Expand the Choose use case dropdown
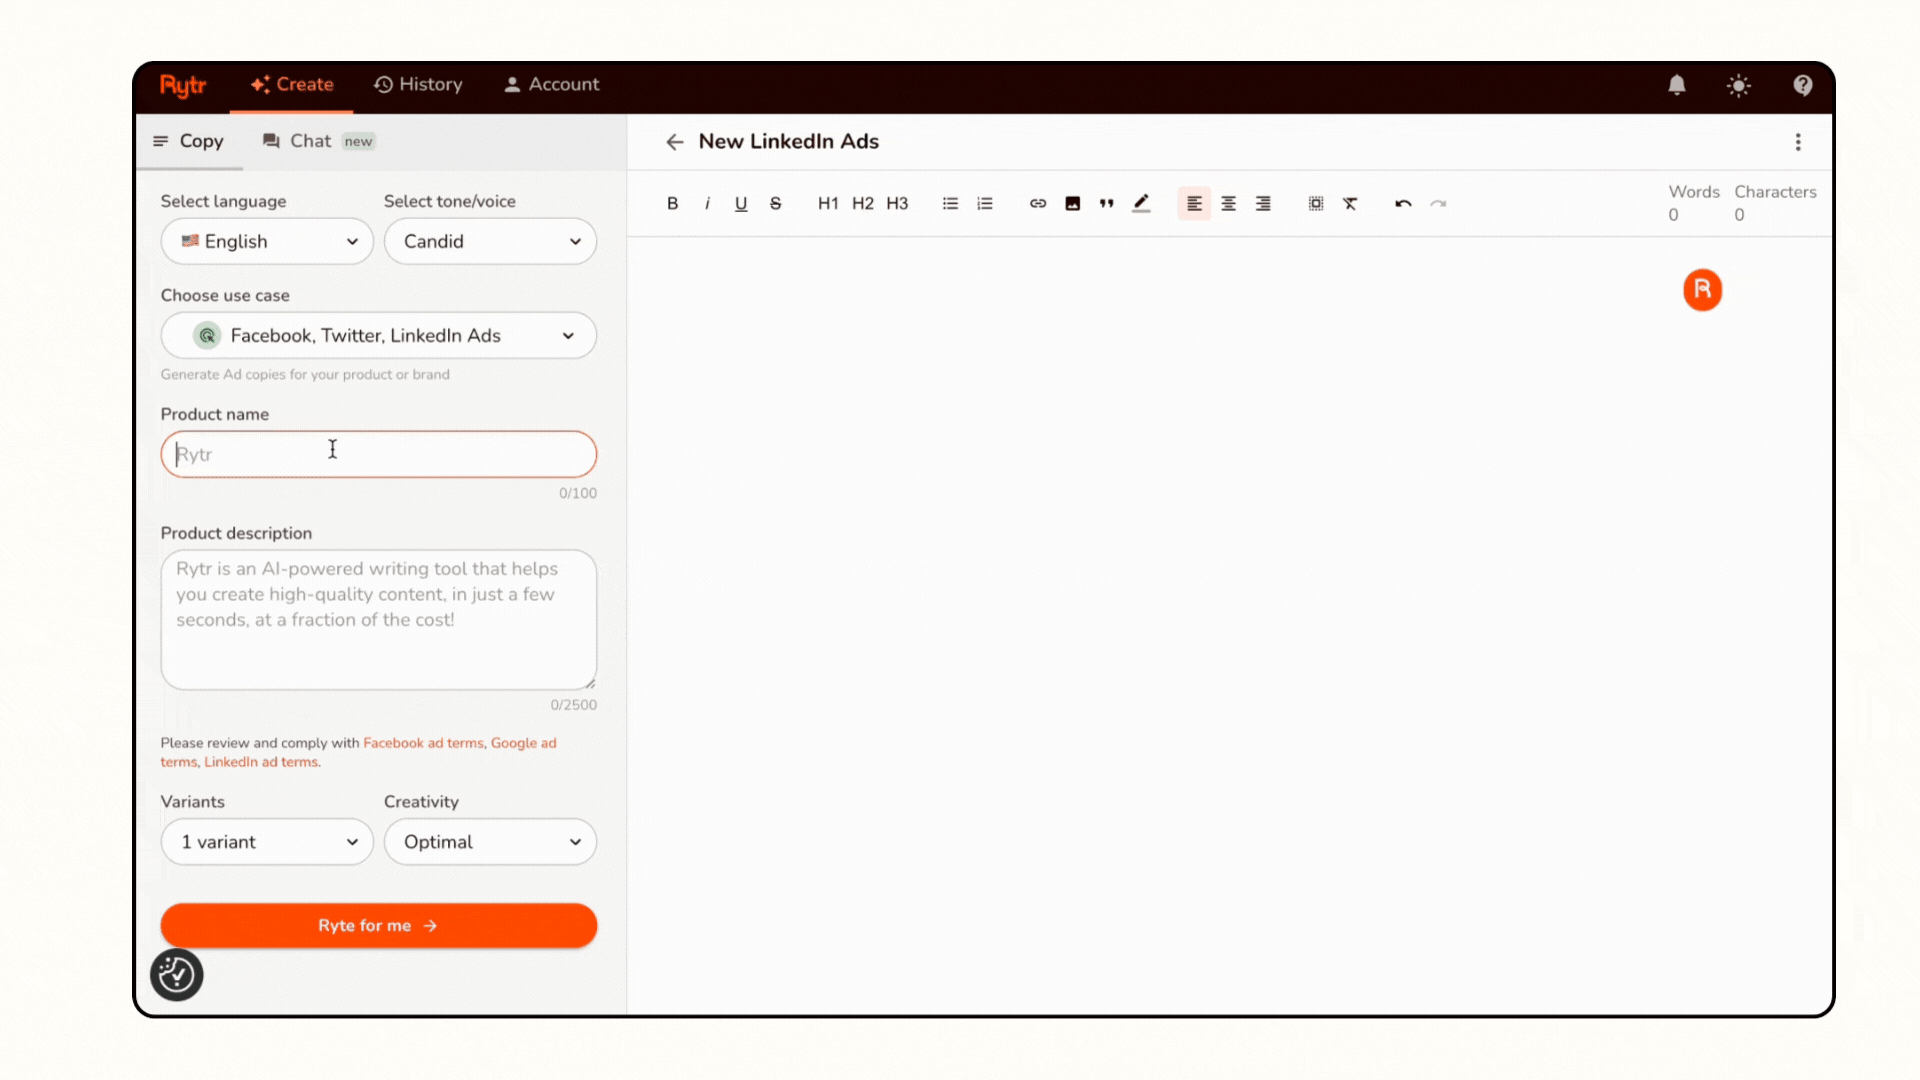This screenshot has width=1920, height=1080. tap(378, 335)
